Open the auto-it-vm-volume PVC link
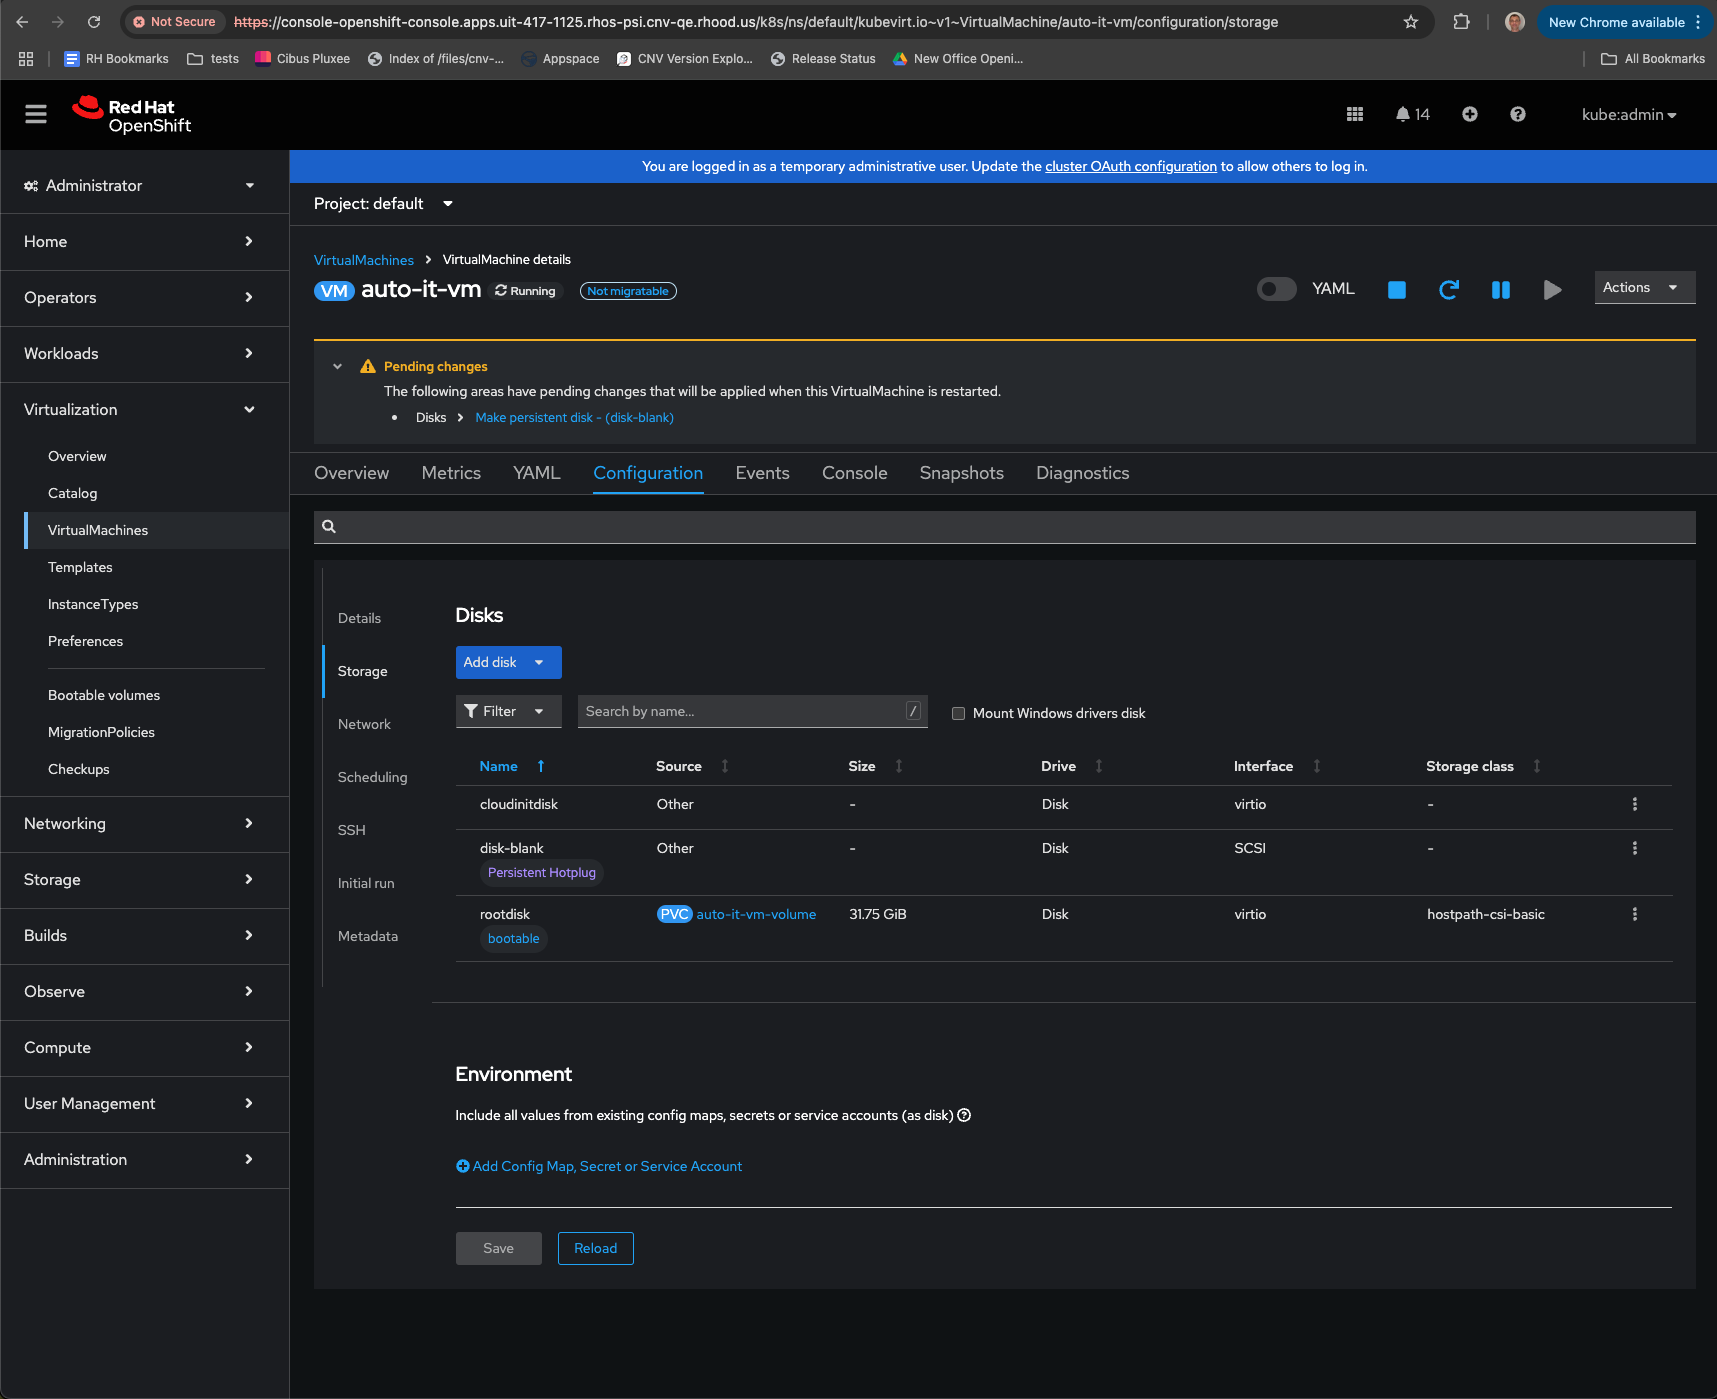Screen dimensions: 1717x1399 (x=756, y=914)
